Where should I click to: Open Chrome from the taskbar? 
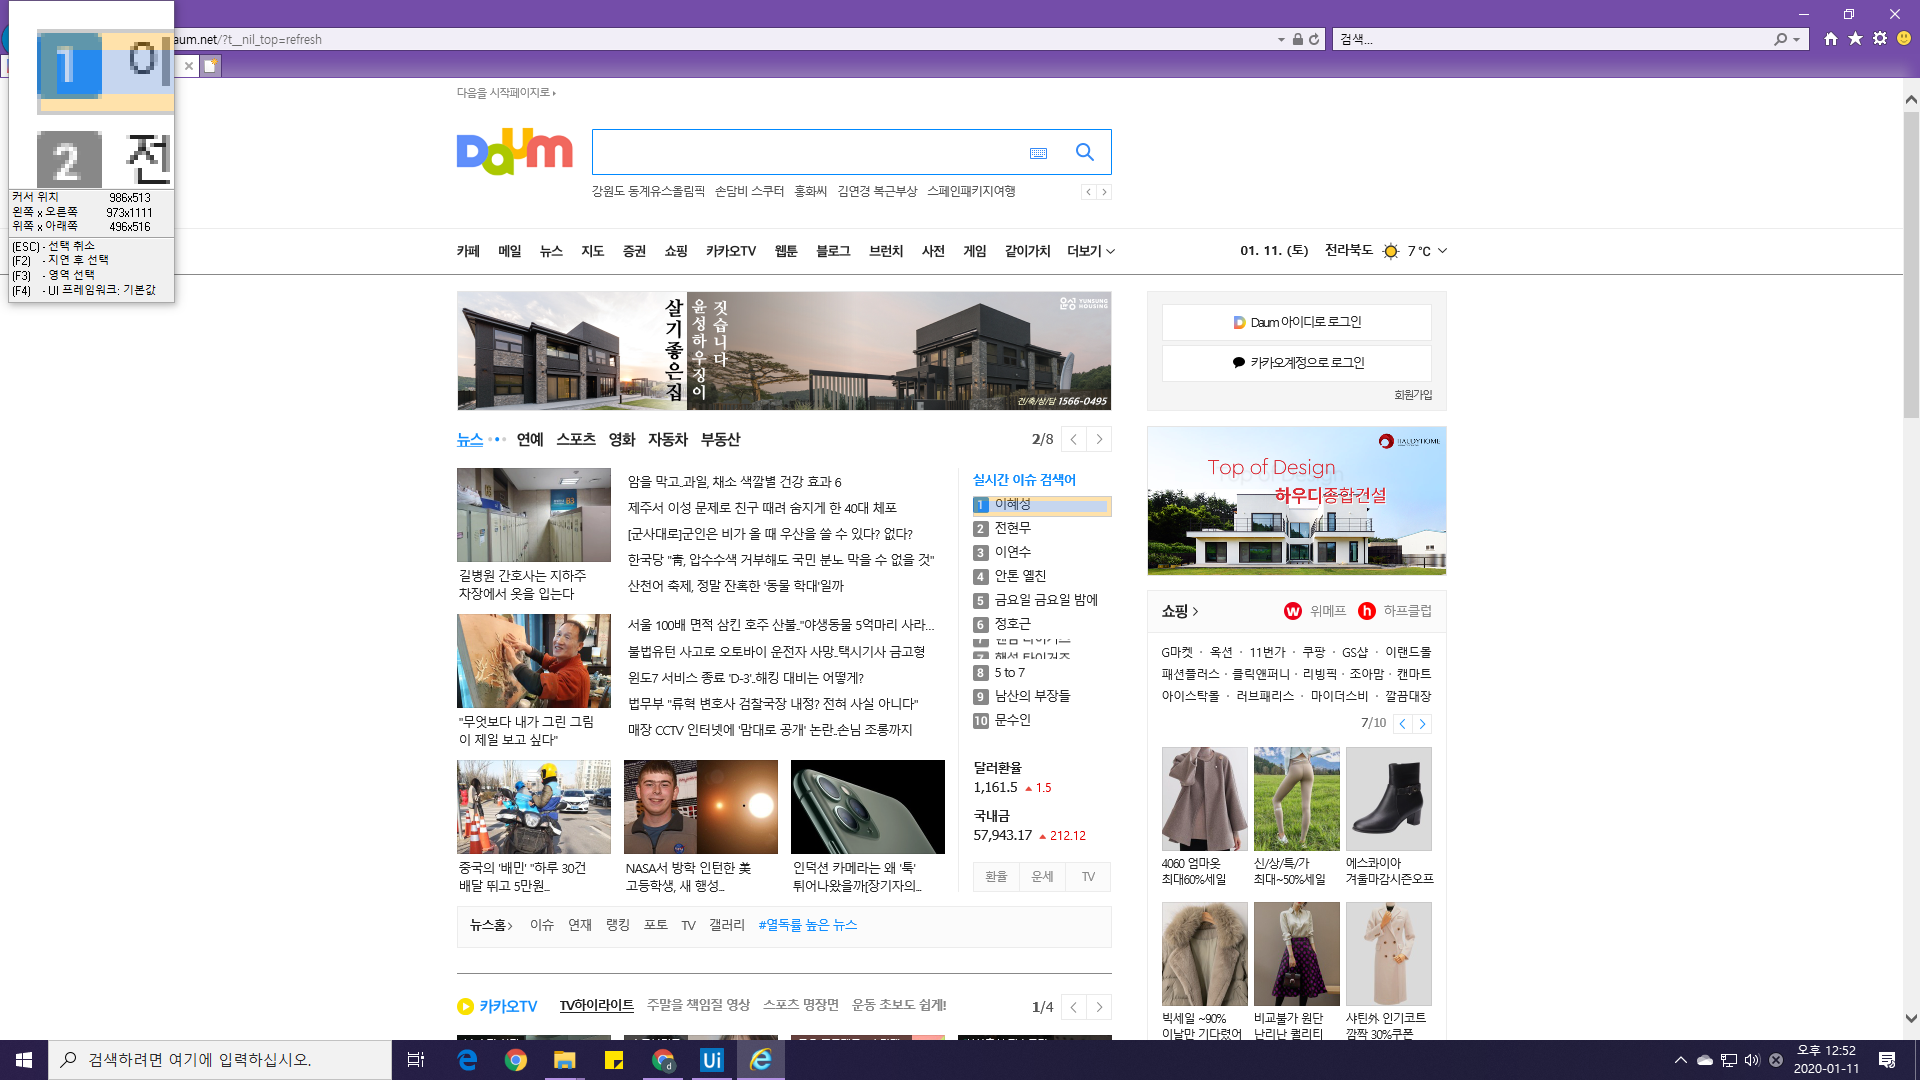point(516,1060)
